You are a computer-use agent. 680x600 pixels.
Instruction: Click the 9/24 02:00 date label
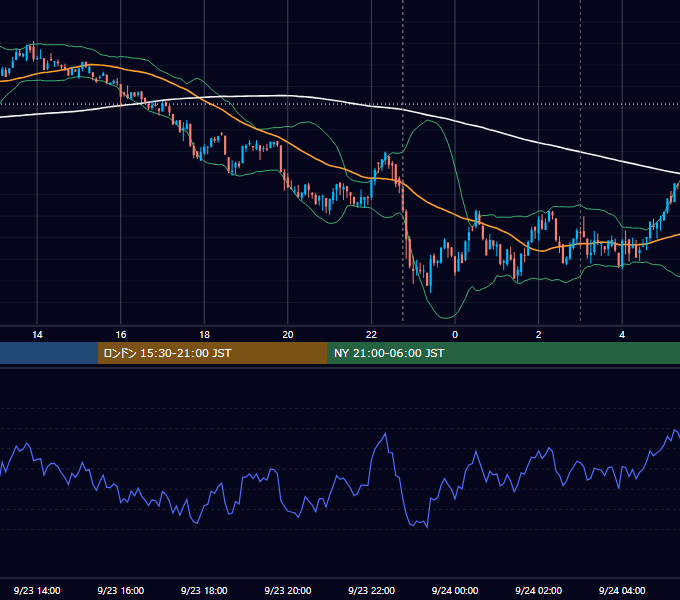[x=538, y=590]
